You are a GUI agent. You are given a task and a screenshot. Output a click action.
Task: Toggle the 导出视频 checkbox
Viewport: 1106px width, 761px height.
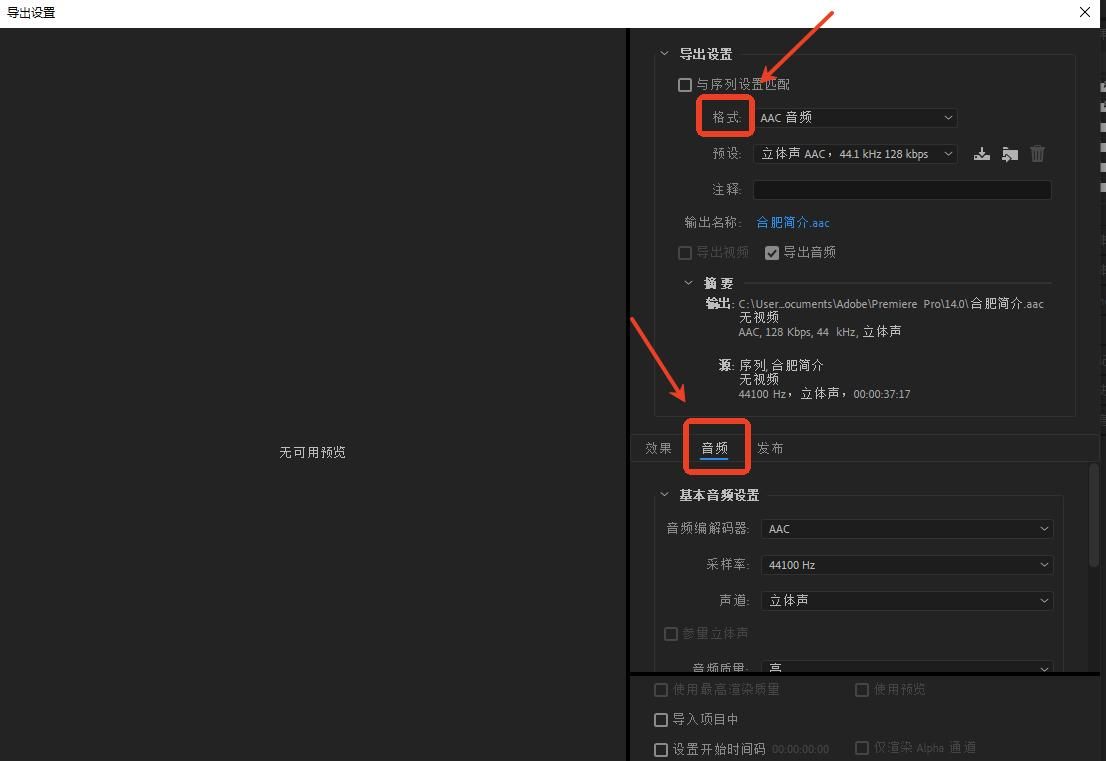tap(684, 252)
